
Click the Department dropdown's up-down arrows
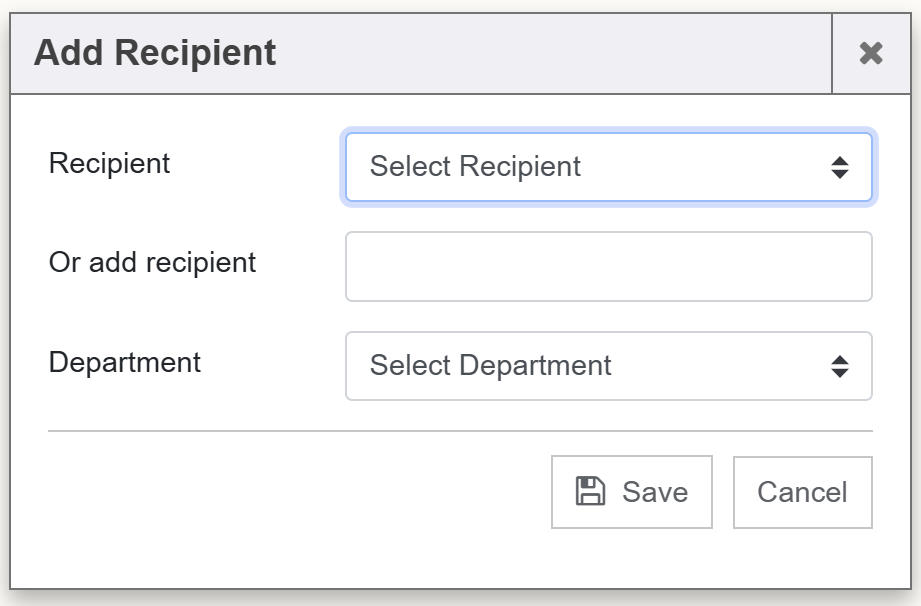point(839,366)
